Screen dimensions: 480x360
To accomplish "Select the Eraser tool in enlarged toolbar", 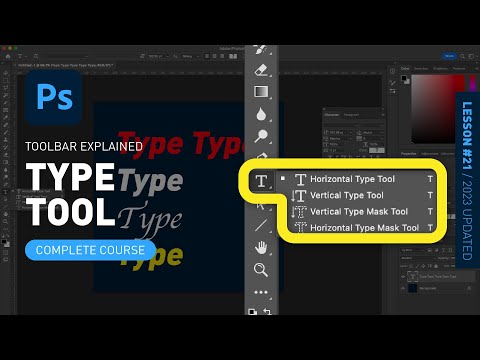I will 262,70.
